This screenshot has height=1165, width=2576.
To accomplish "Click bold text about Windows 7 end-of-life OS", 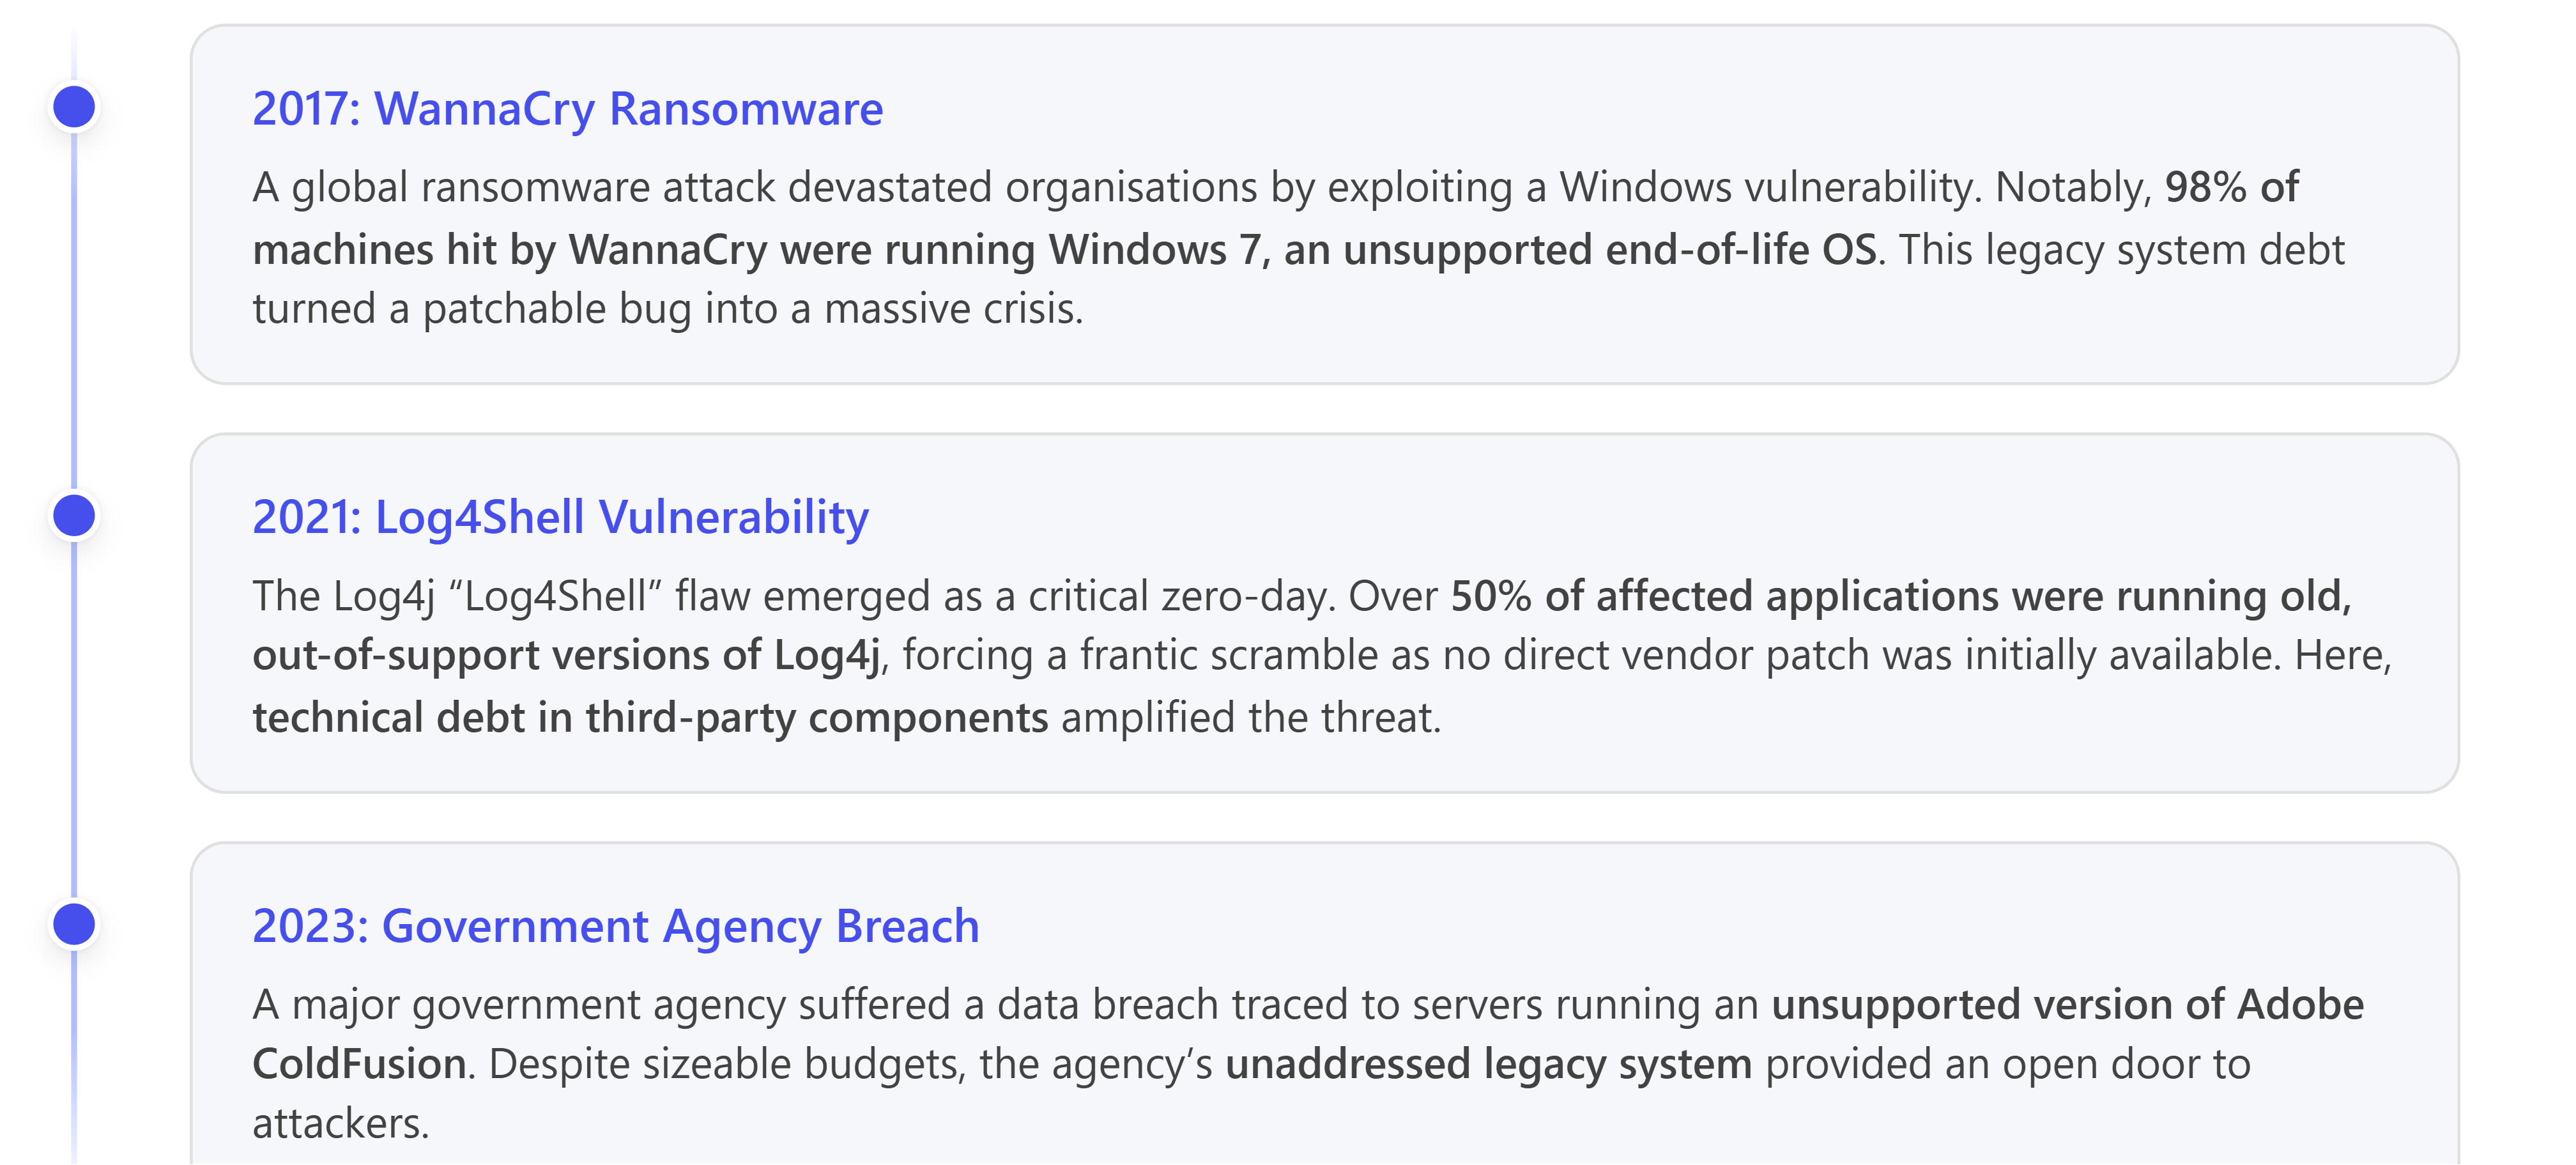I will click(1064, 249).
